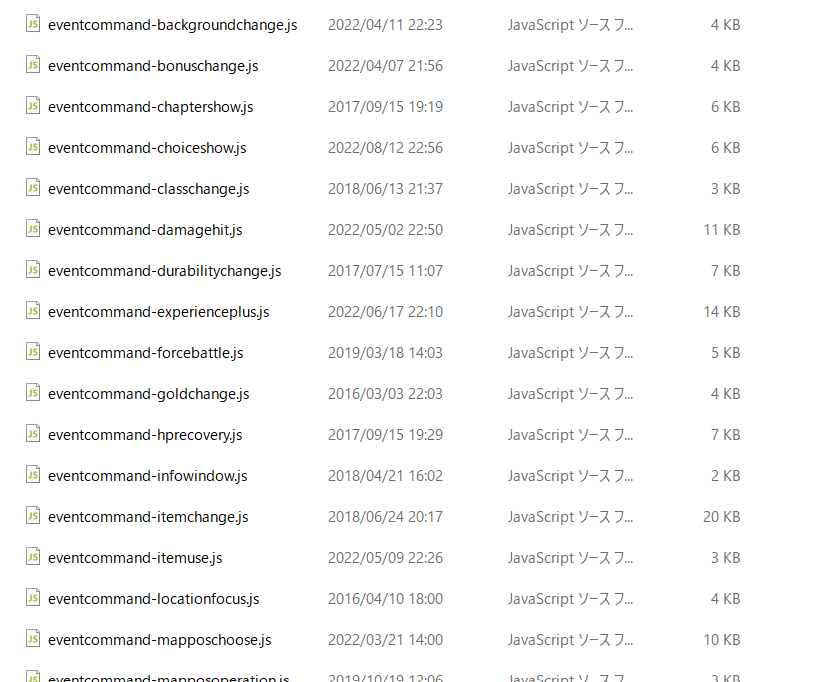Click the 14 KB size of experienceplus
The height and width of the screenshot is (682, 822).
[721, 312]
